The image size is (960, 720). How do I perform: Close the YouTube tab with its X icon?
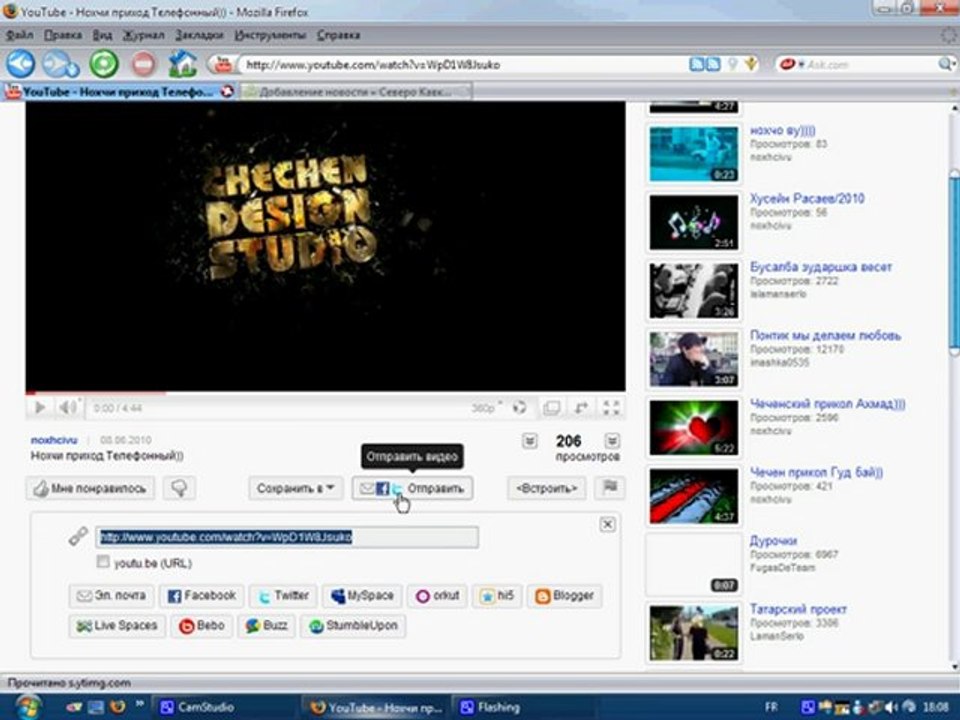click(x=227, y=92)
